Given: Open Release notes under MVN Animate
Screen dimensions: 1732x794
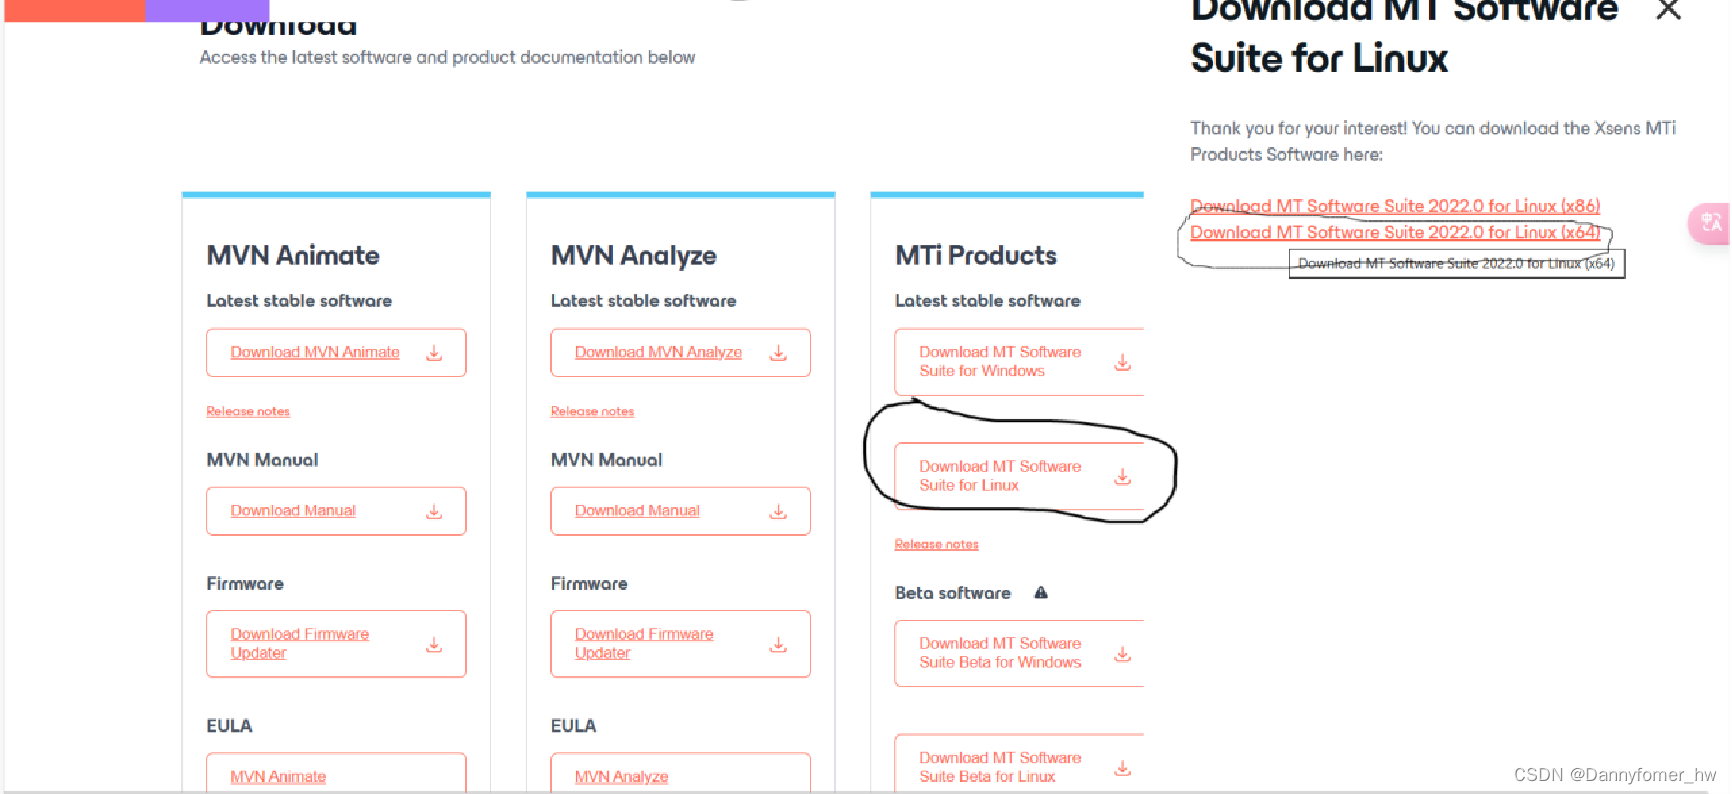Looking at the screenshot, I should [x=247, y=410].
